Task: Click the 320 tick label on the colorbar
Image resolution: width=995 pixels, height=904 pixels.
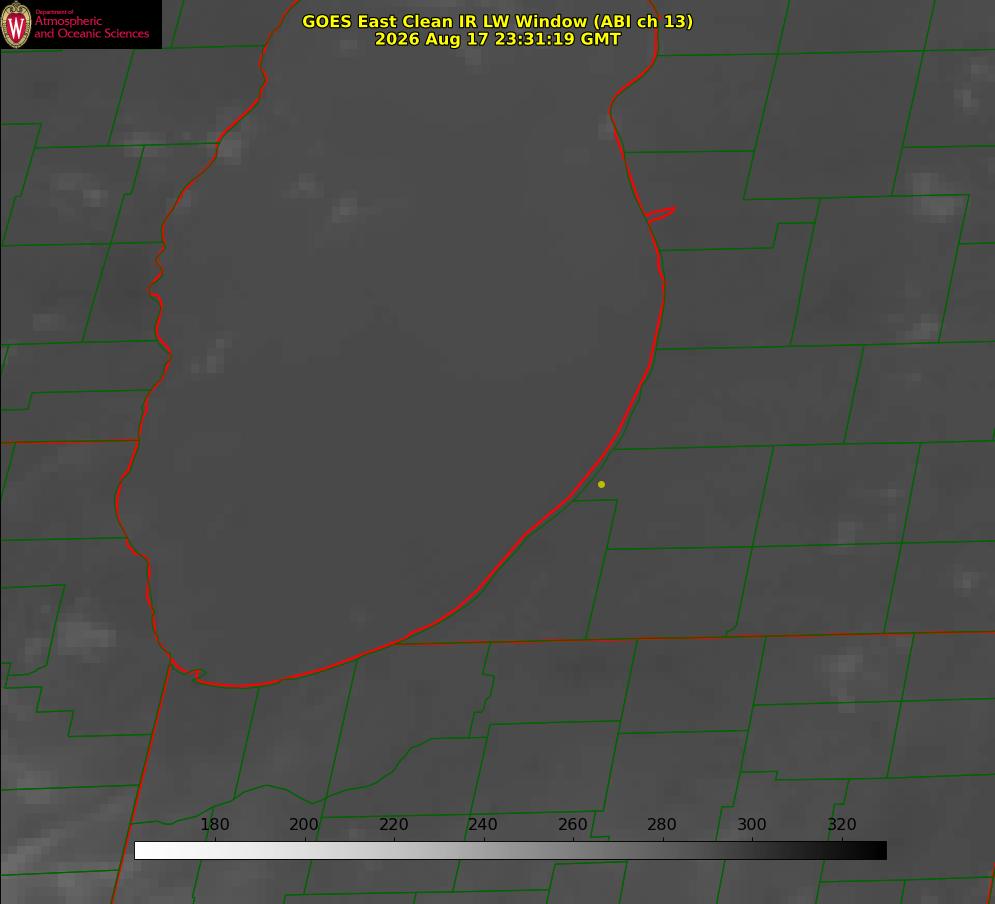Action: click(x=842, y=824)
